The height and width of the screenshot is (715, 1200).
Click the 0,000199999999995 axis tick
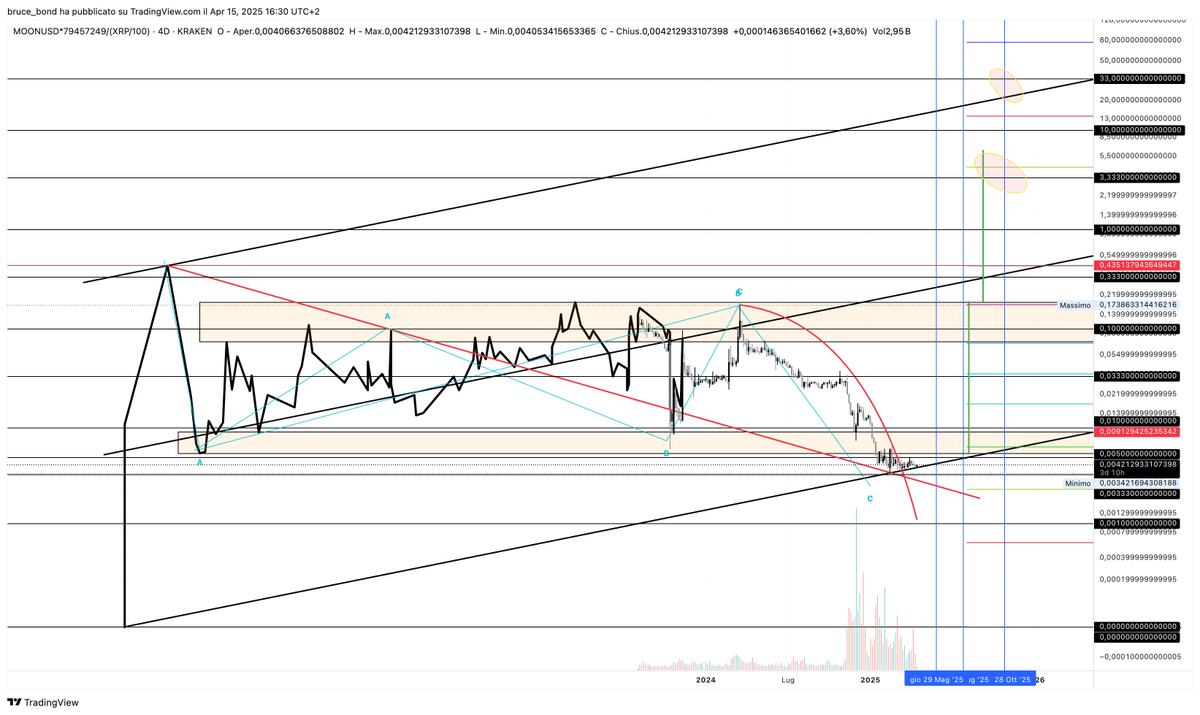(x=1139, y=579)
